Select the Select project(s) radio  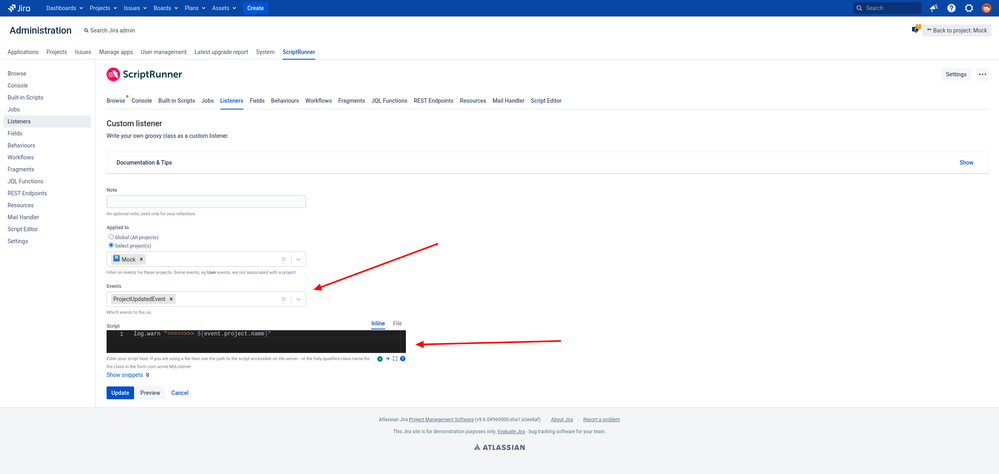coord(111,245)
